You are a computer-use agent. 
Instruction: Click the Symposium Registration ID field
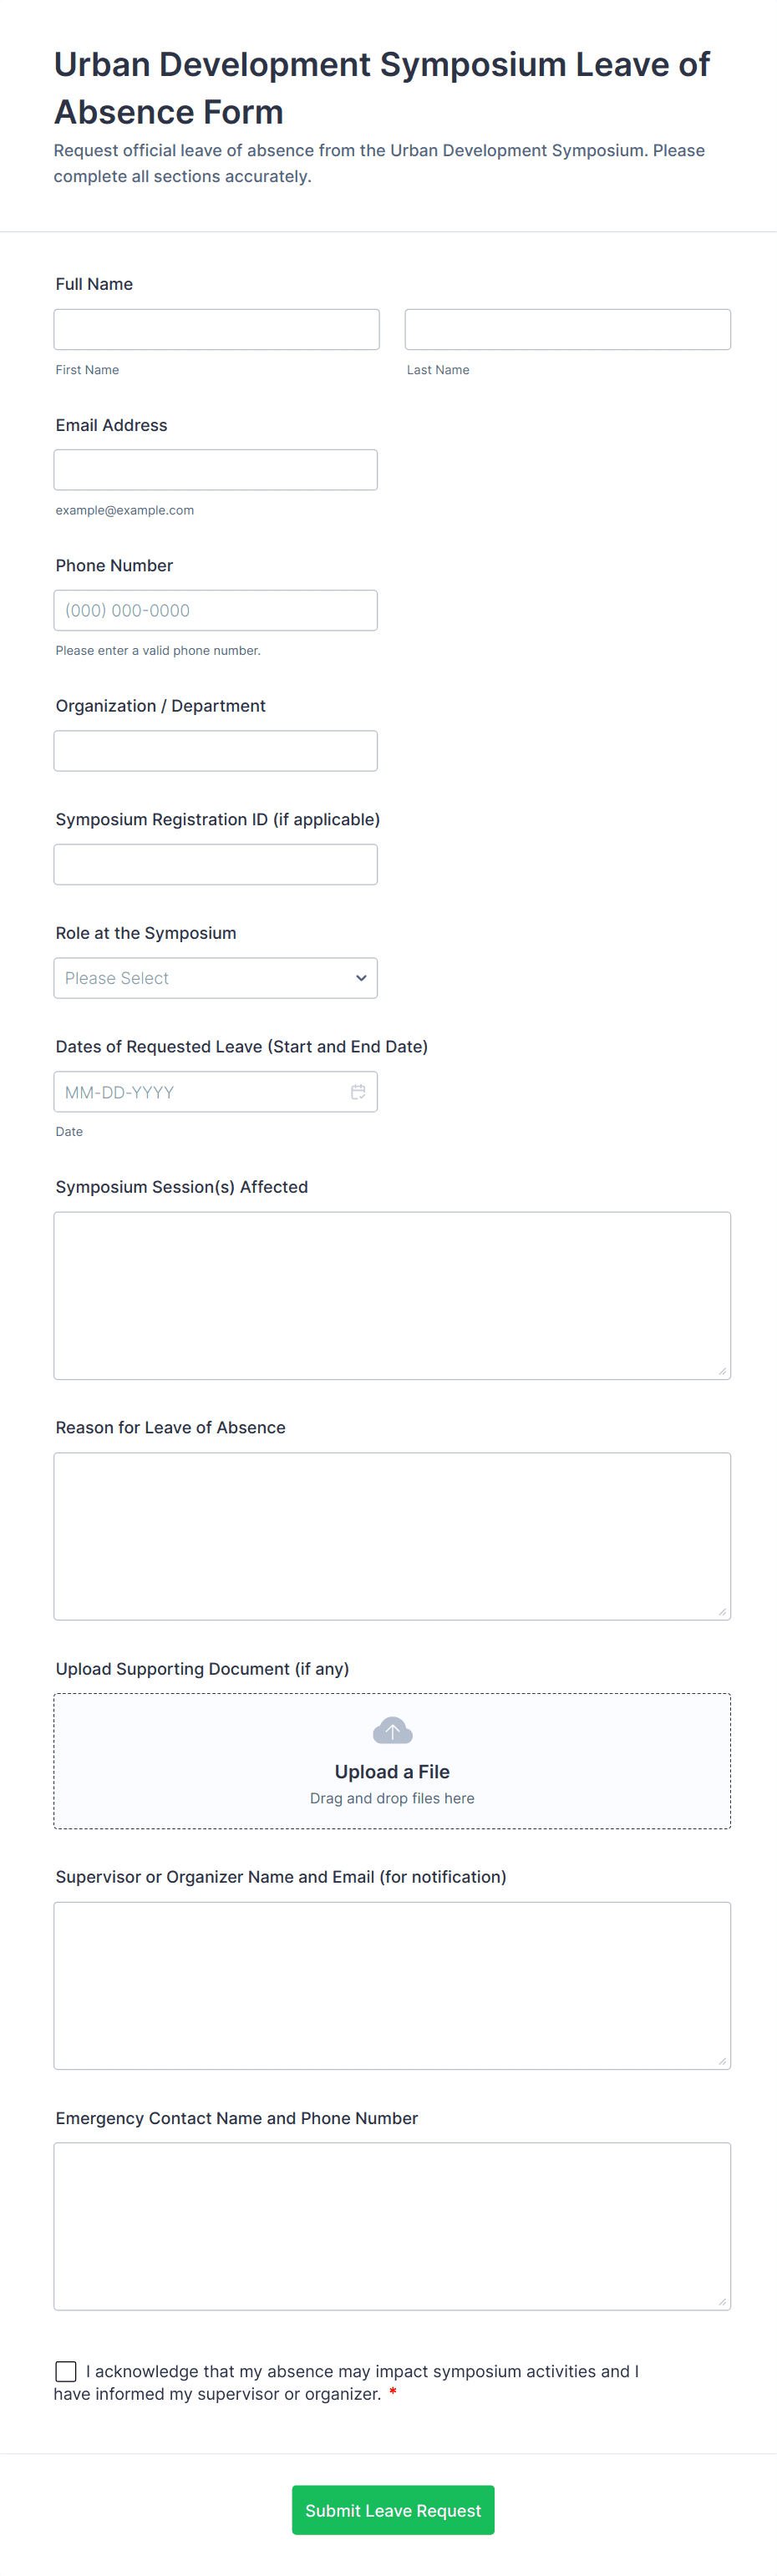[215, 865]
